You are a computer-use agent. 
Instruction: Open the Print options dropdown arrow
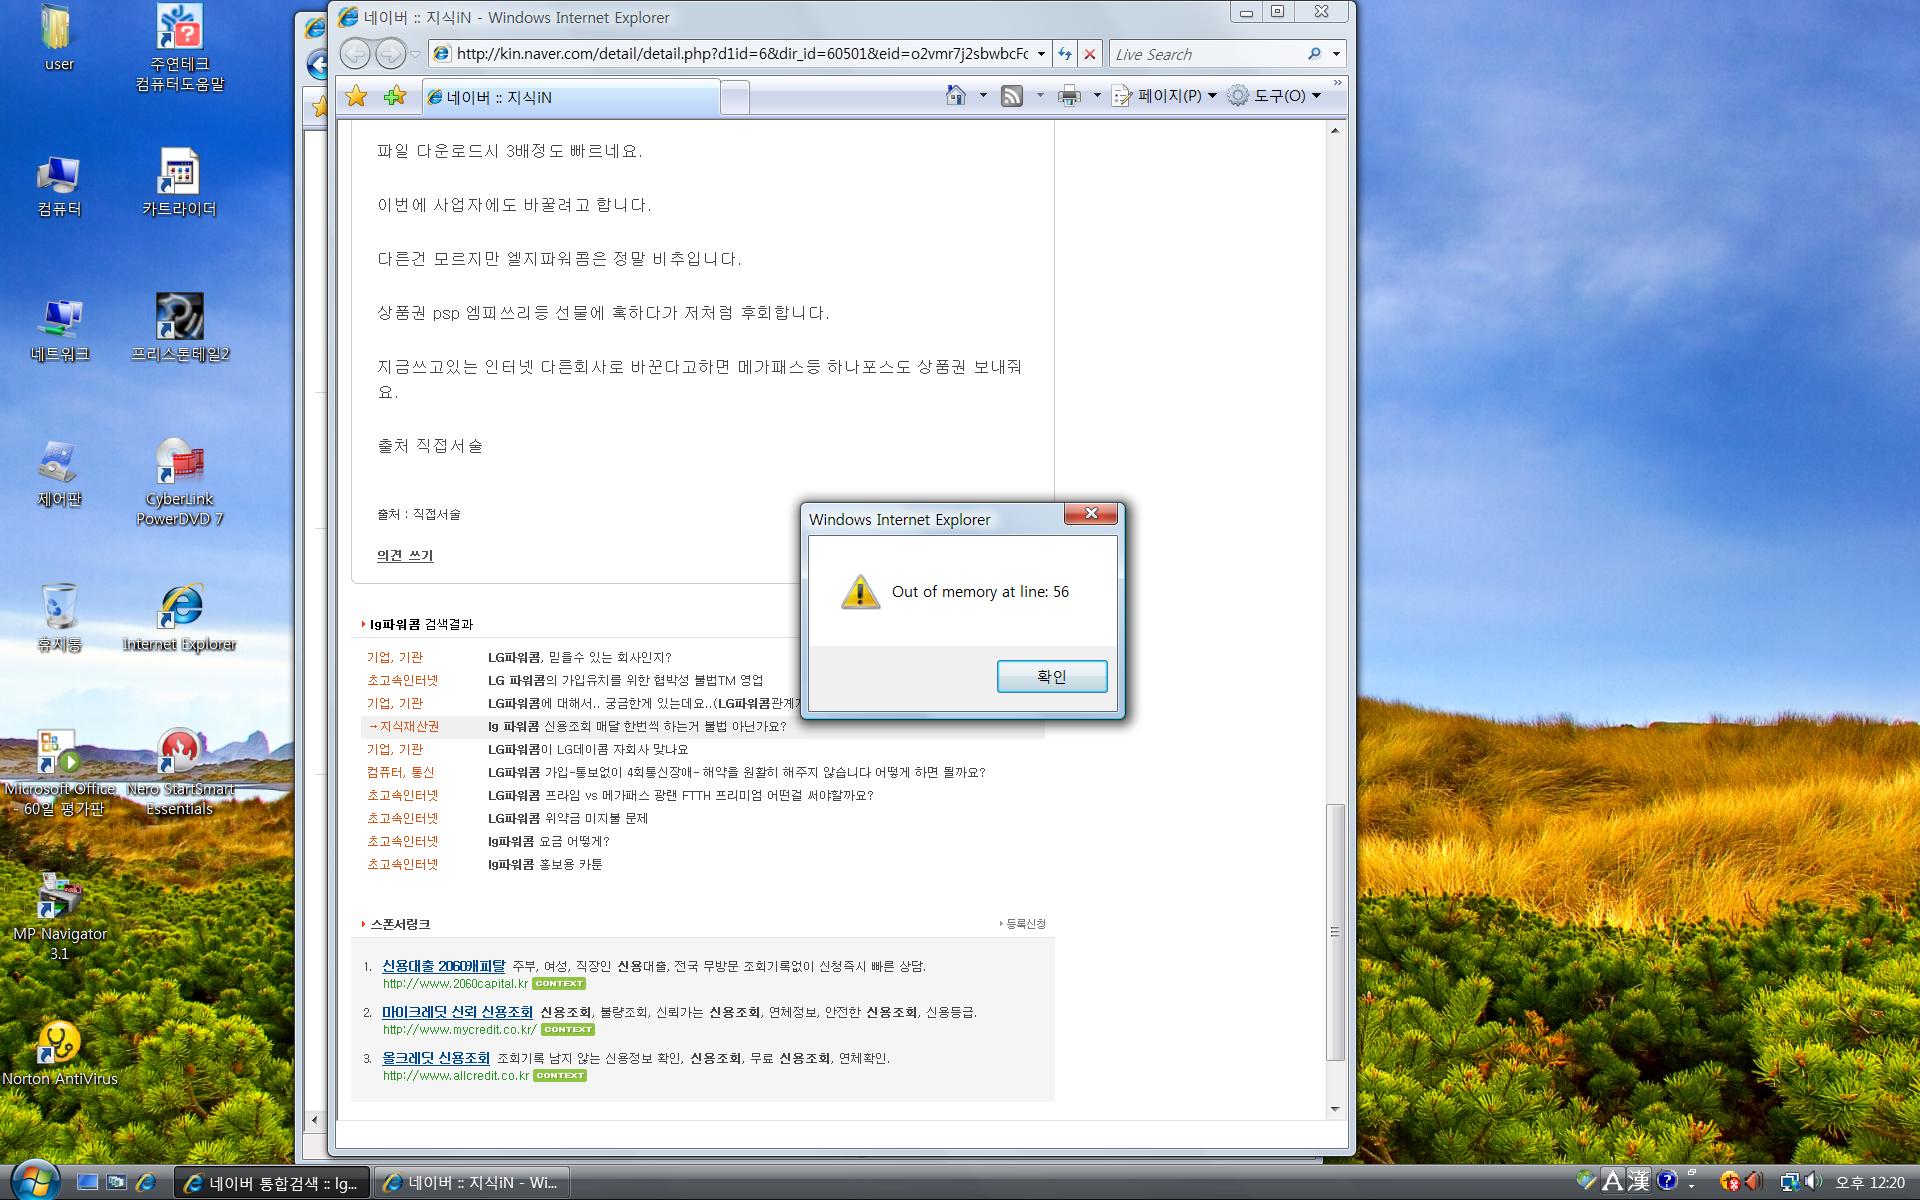coord(1096,96)
